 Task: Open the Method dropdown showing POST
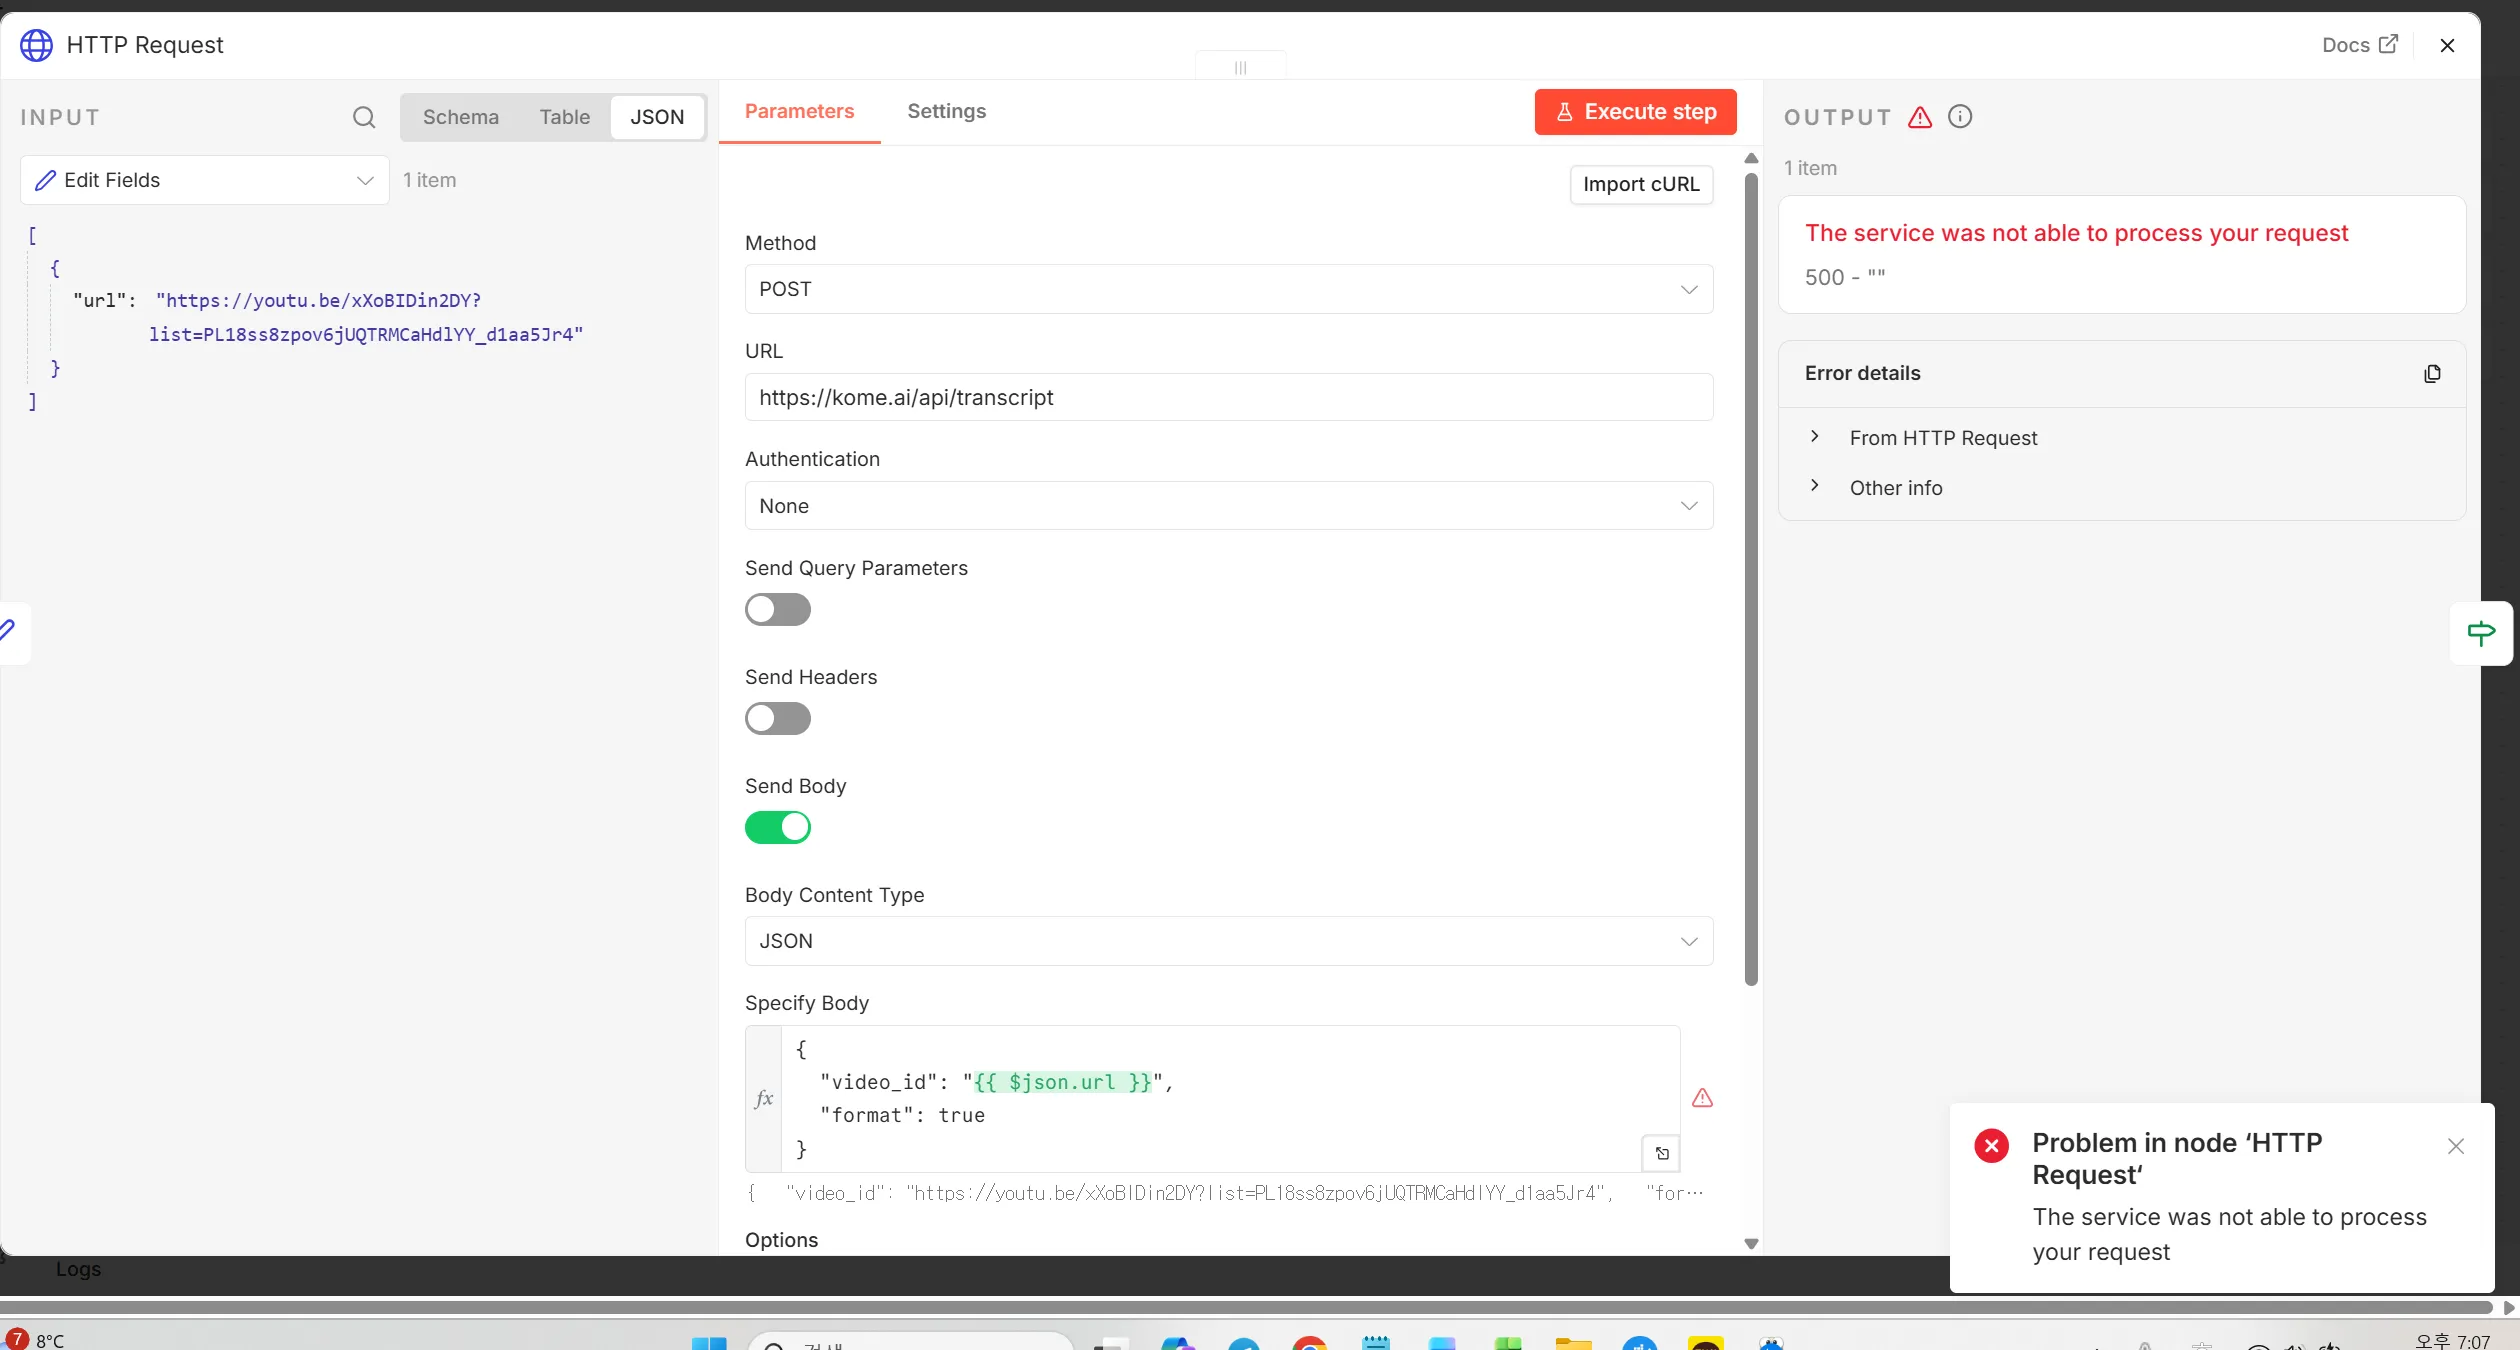tap(1228, 289)
